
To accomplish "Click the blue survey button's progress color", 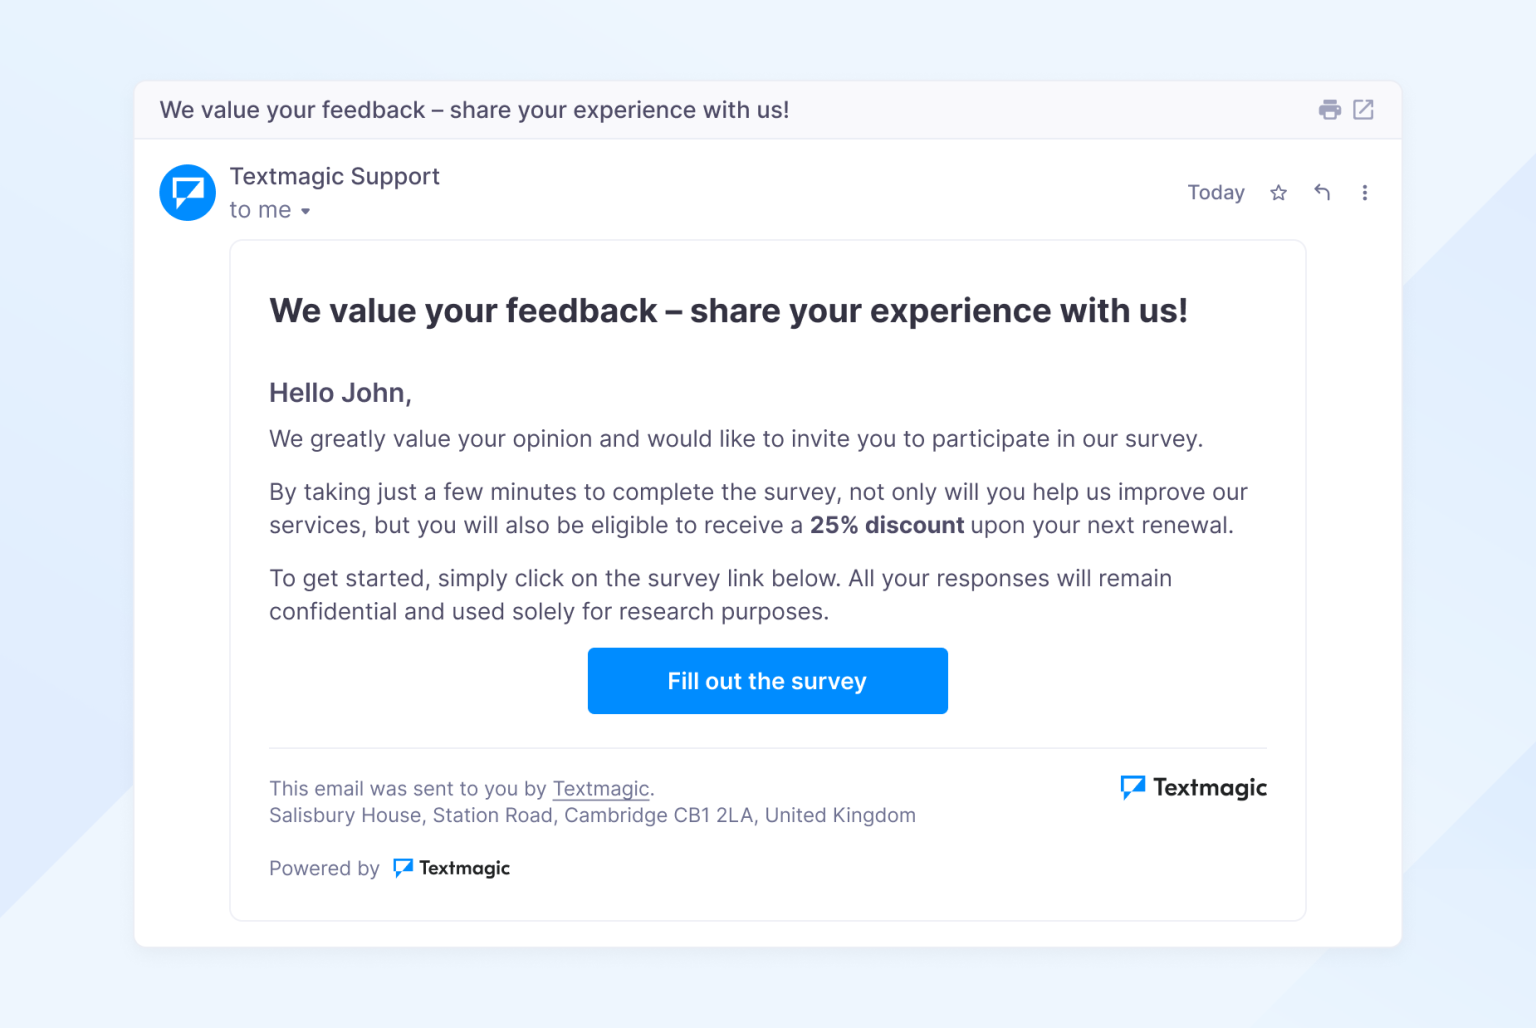I will point(767,681).
